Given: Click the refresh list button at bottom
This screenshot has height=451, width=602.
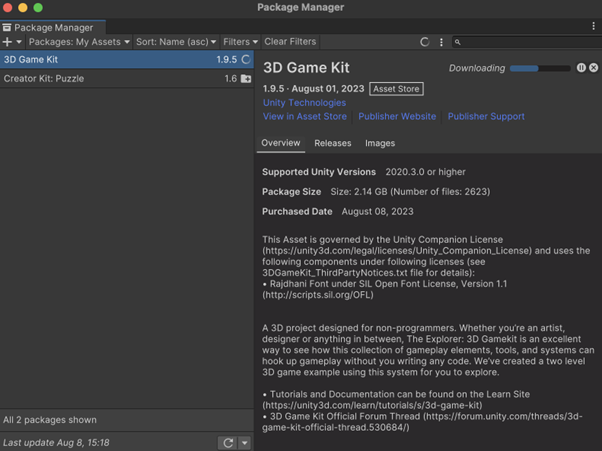Looking at the screenshot, I should pos(228,443).
